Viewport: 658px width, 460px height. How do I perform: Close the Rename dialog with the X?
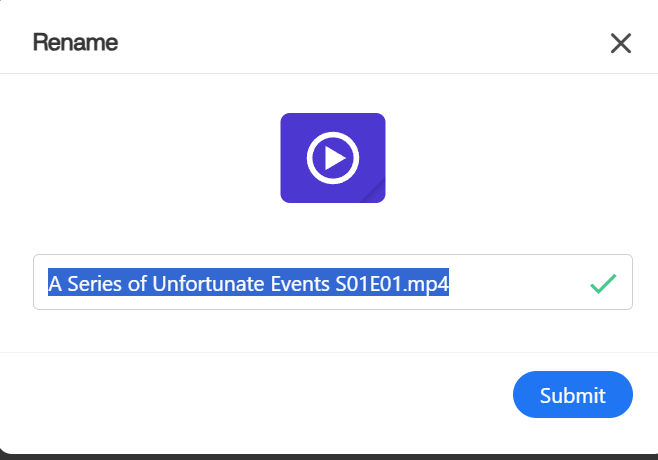pos(621,43)
